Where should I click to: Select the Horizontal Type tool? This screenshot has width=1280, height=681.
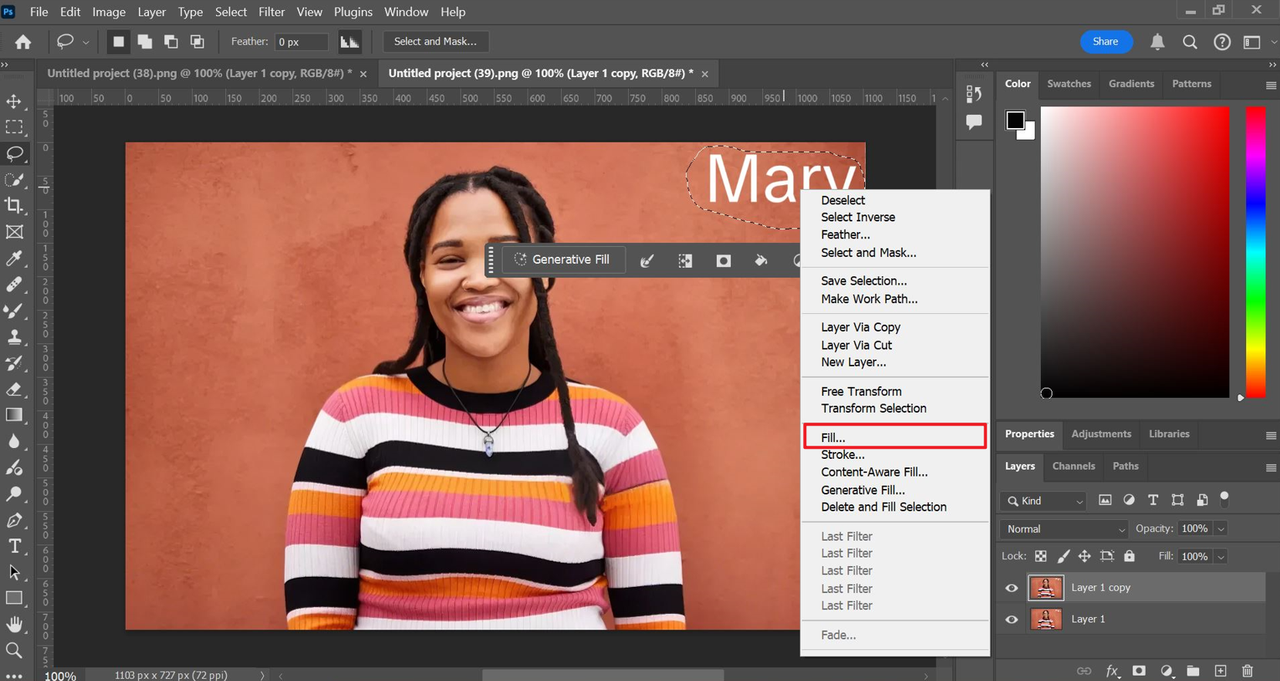(x=14, y=546)
